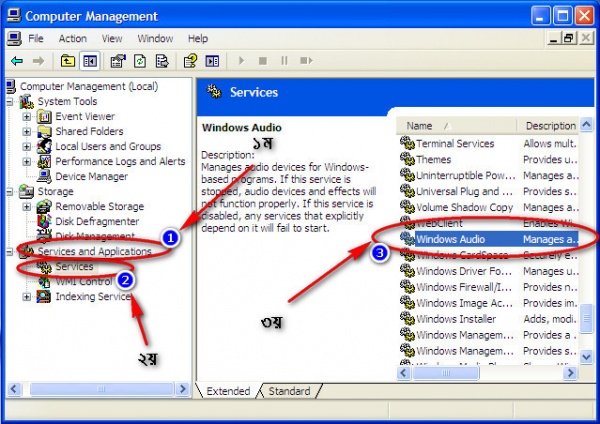The width and height of the screenshot is (600, 424).
Task: Select the Windows Driver Foundation row
Action: 489,271
